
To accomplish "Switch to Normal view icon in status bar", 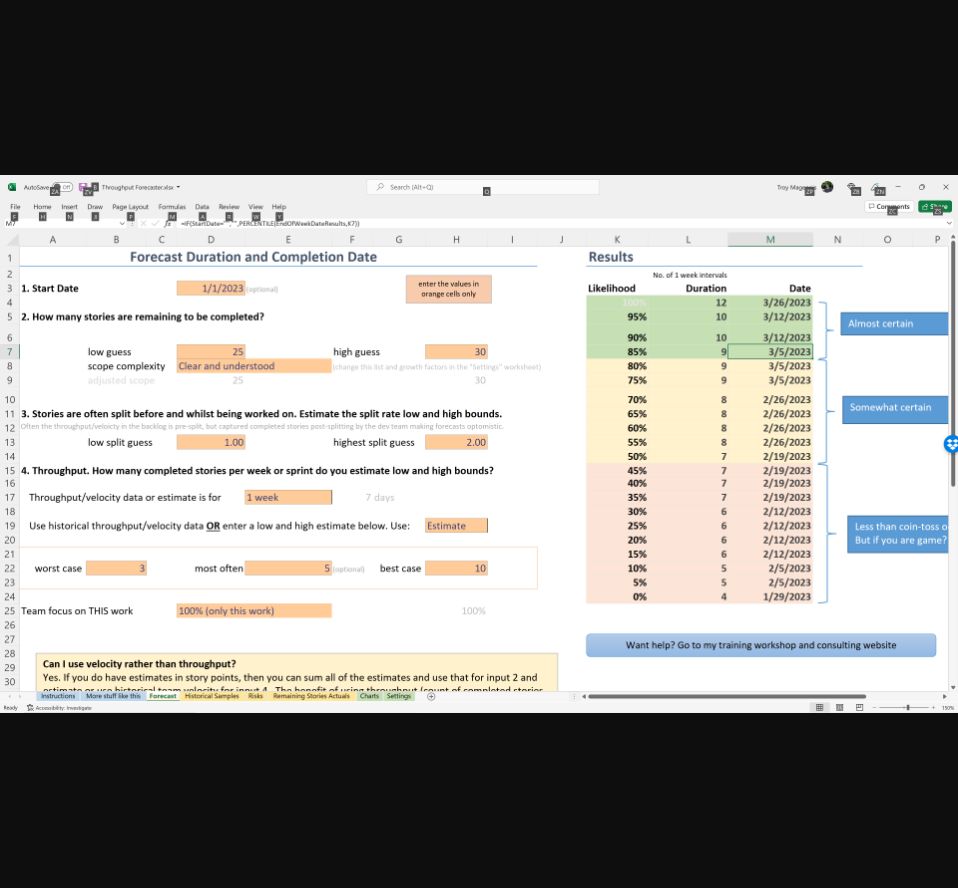I will tap(819, 707).
